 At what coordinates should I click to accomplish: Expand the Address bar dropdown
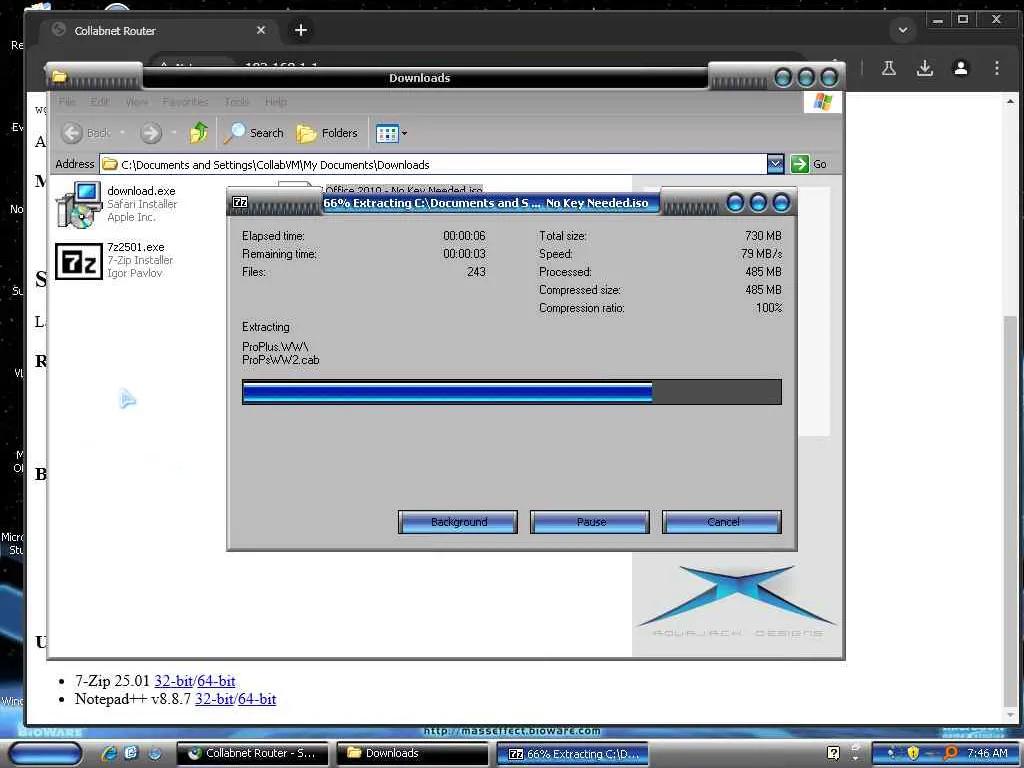[775, 164]
